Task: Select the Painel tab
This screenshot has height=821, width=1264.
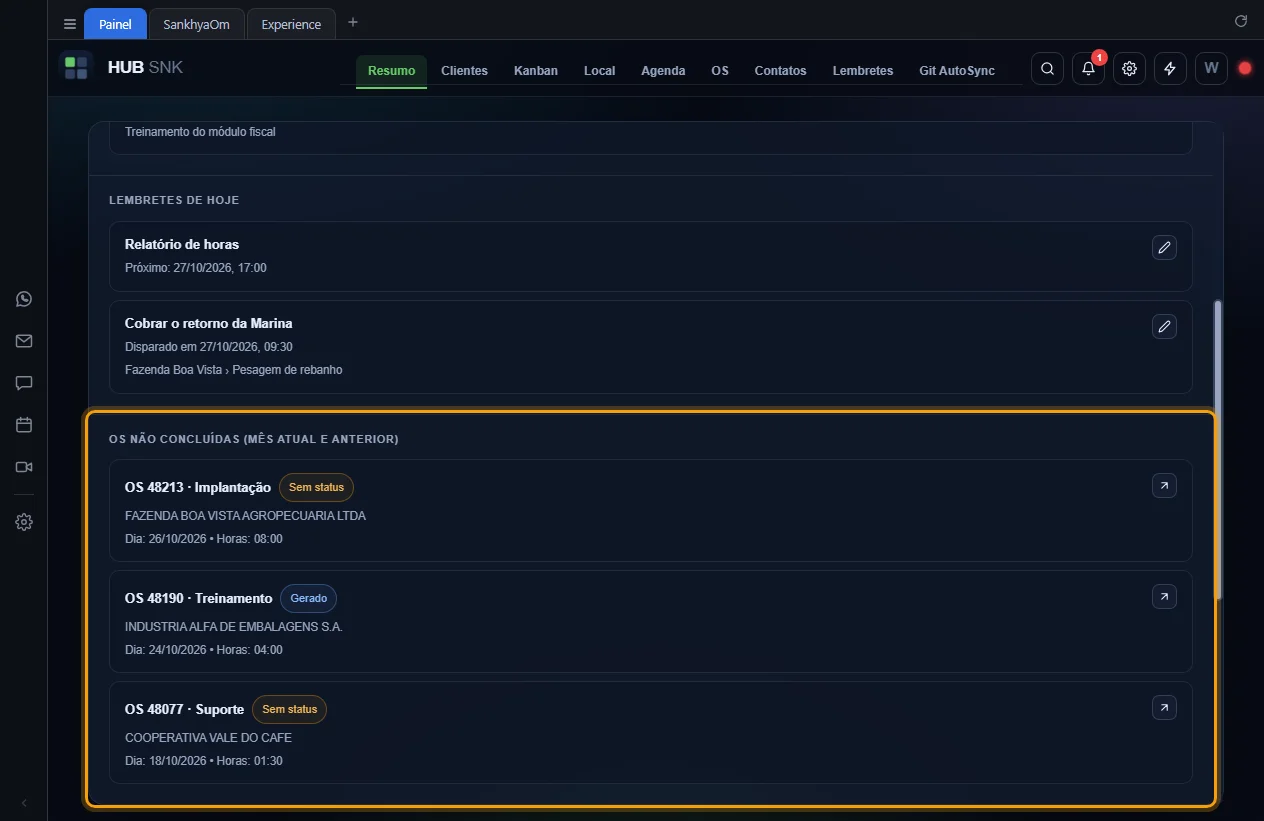Action: pos(115,24)
